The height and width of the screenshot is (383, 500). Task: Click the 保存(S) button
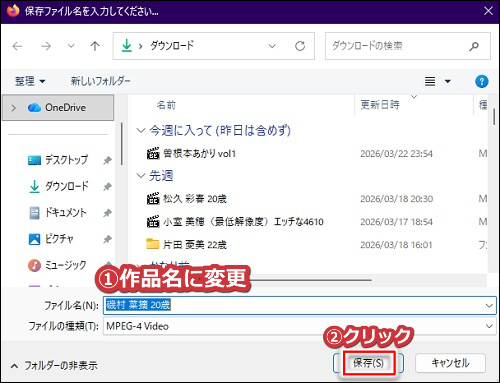(x=368, y=363)
